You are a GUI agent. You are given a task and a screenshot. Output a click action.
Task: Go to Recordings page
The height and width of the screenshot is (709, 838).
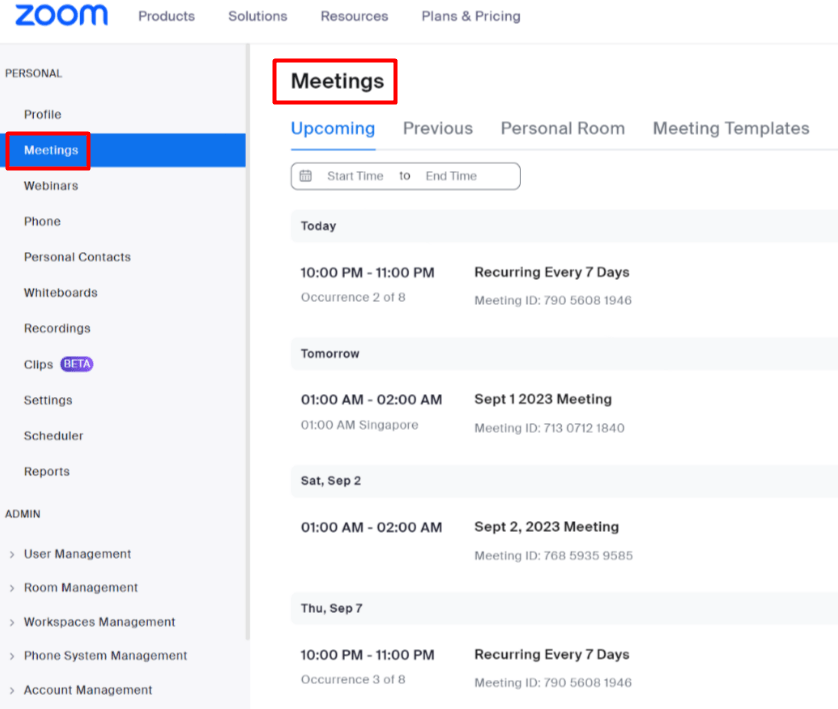click(57, 328)
